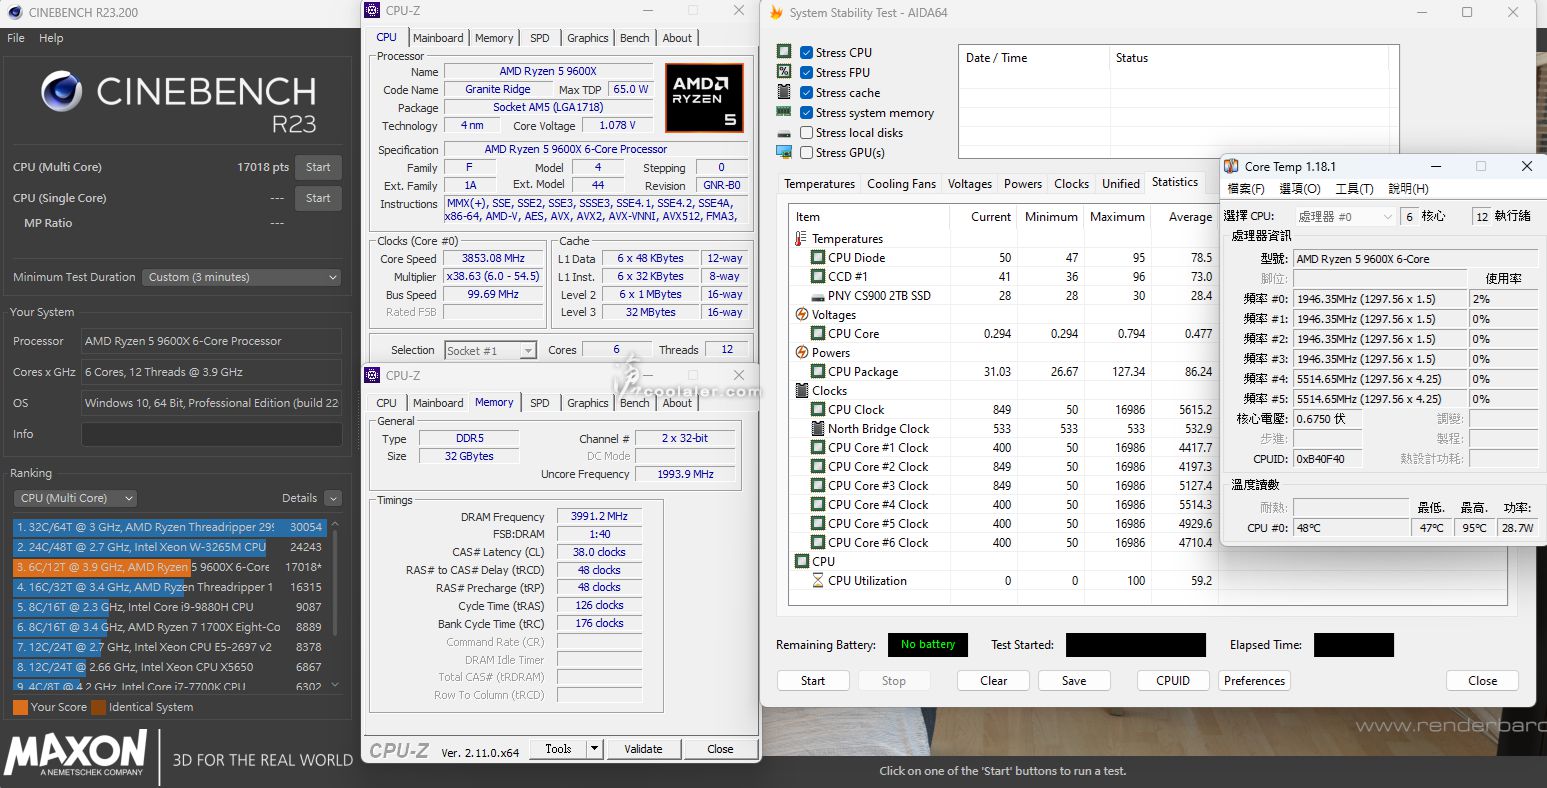Open AIDA64 CPUID panel button
This screenshot has width=1547, height=788.
pos(1173,681)
